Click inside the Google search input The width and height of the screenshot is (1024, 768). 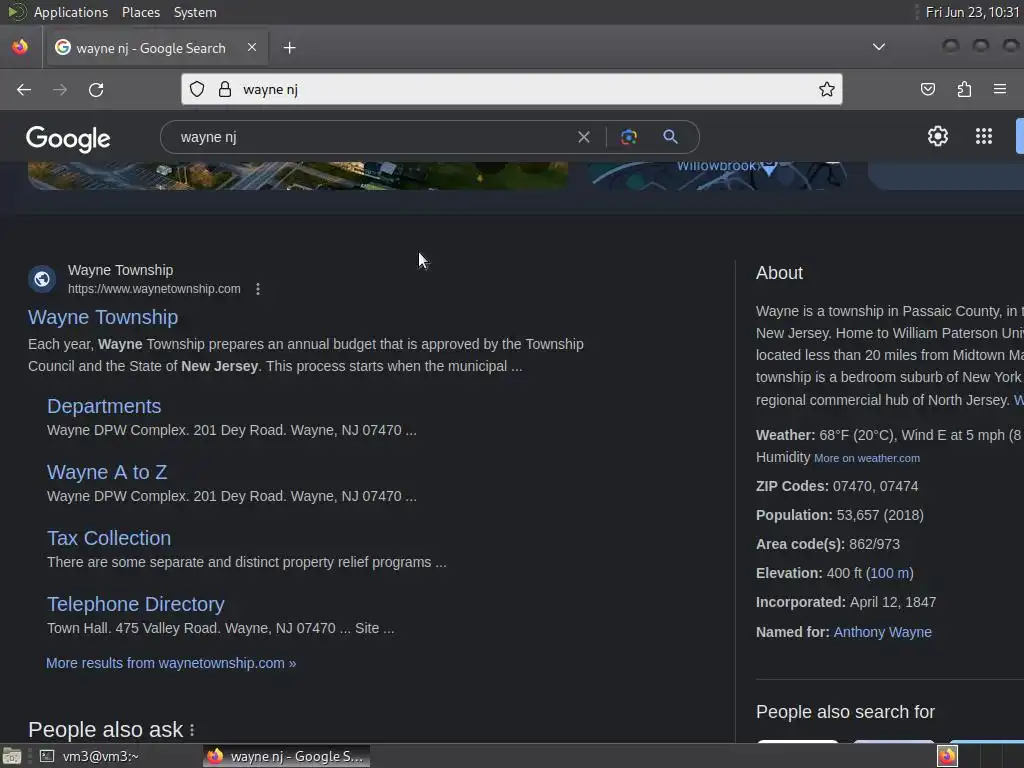click(372, 137)
